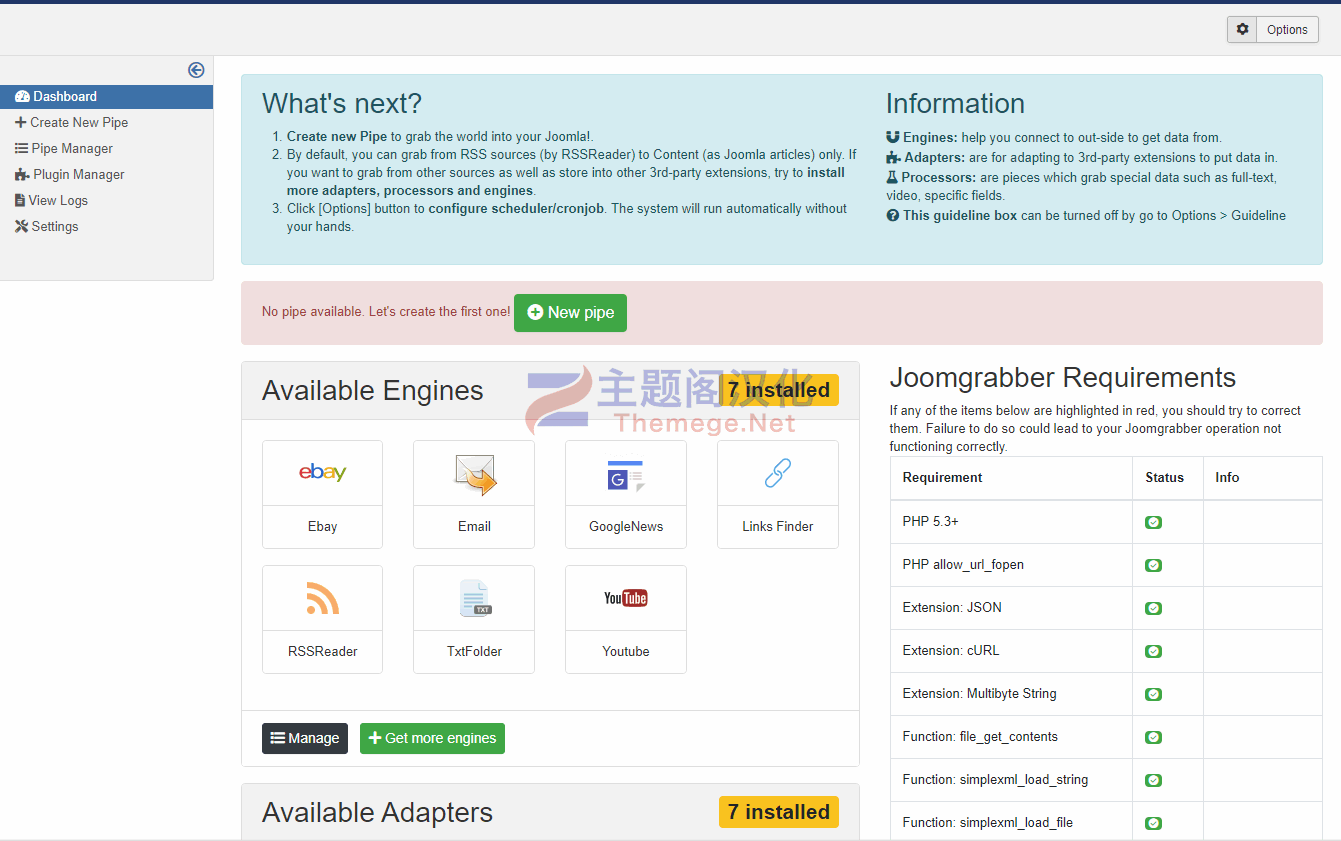Viewport: 1341px width, 841px height.
Task: Click the Youtube label text
Action: [x=626, y=651]
